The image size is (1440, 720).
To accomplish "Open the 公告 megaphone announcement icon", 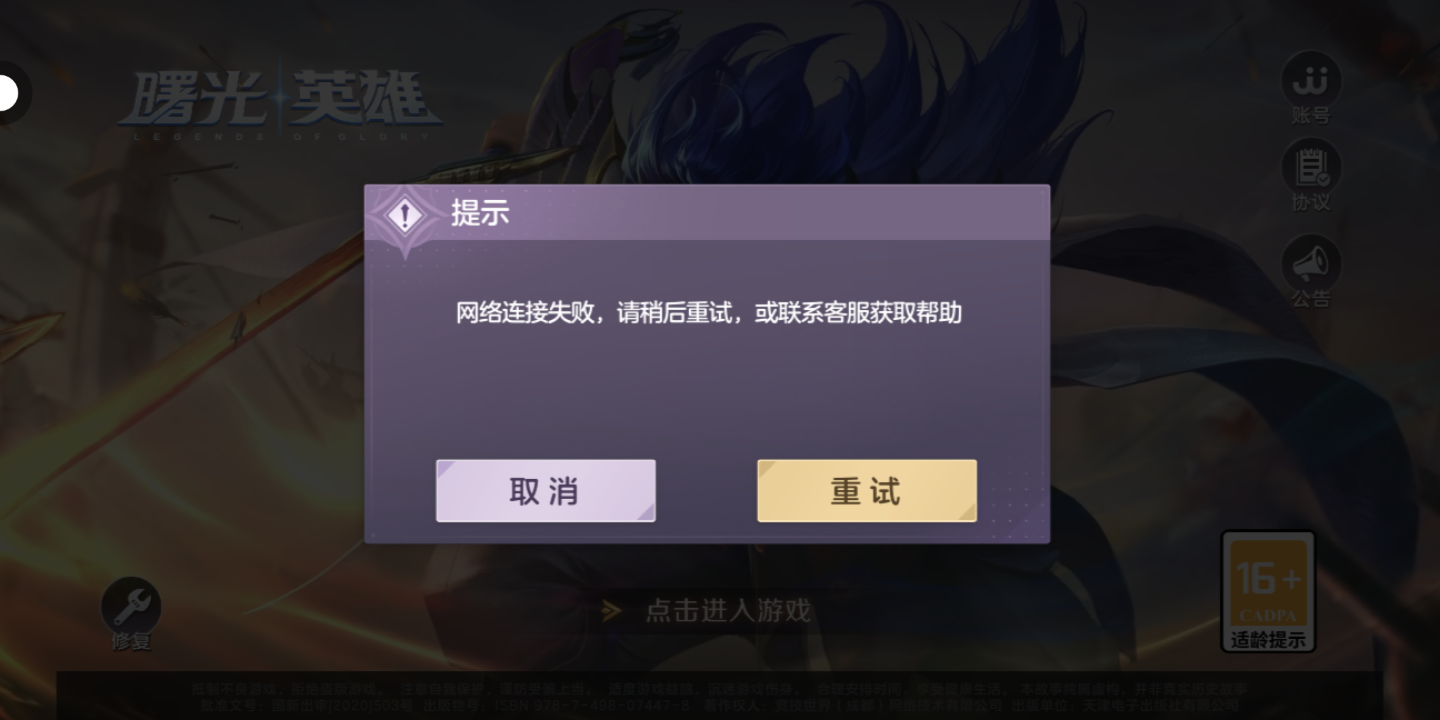I will 1310,263.
